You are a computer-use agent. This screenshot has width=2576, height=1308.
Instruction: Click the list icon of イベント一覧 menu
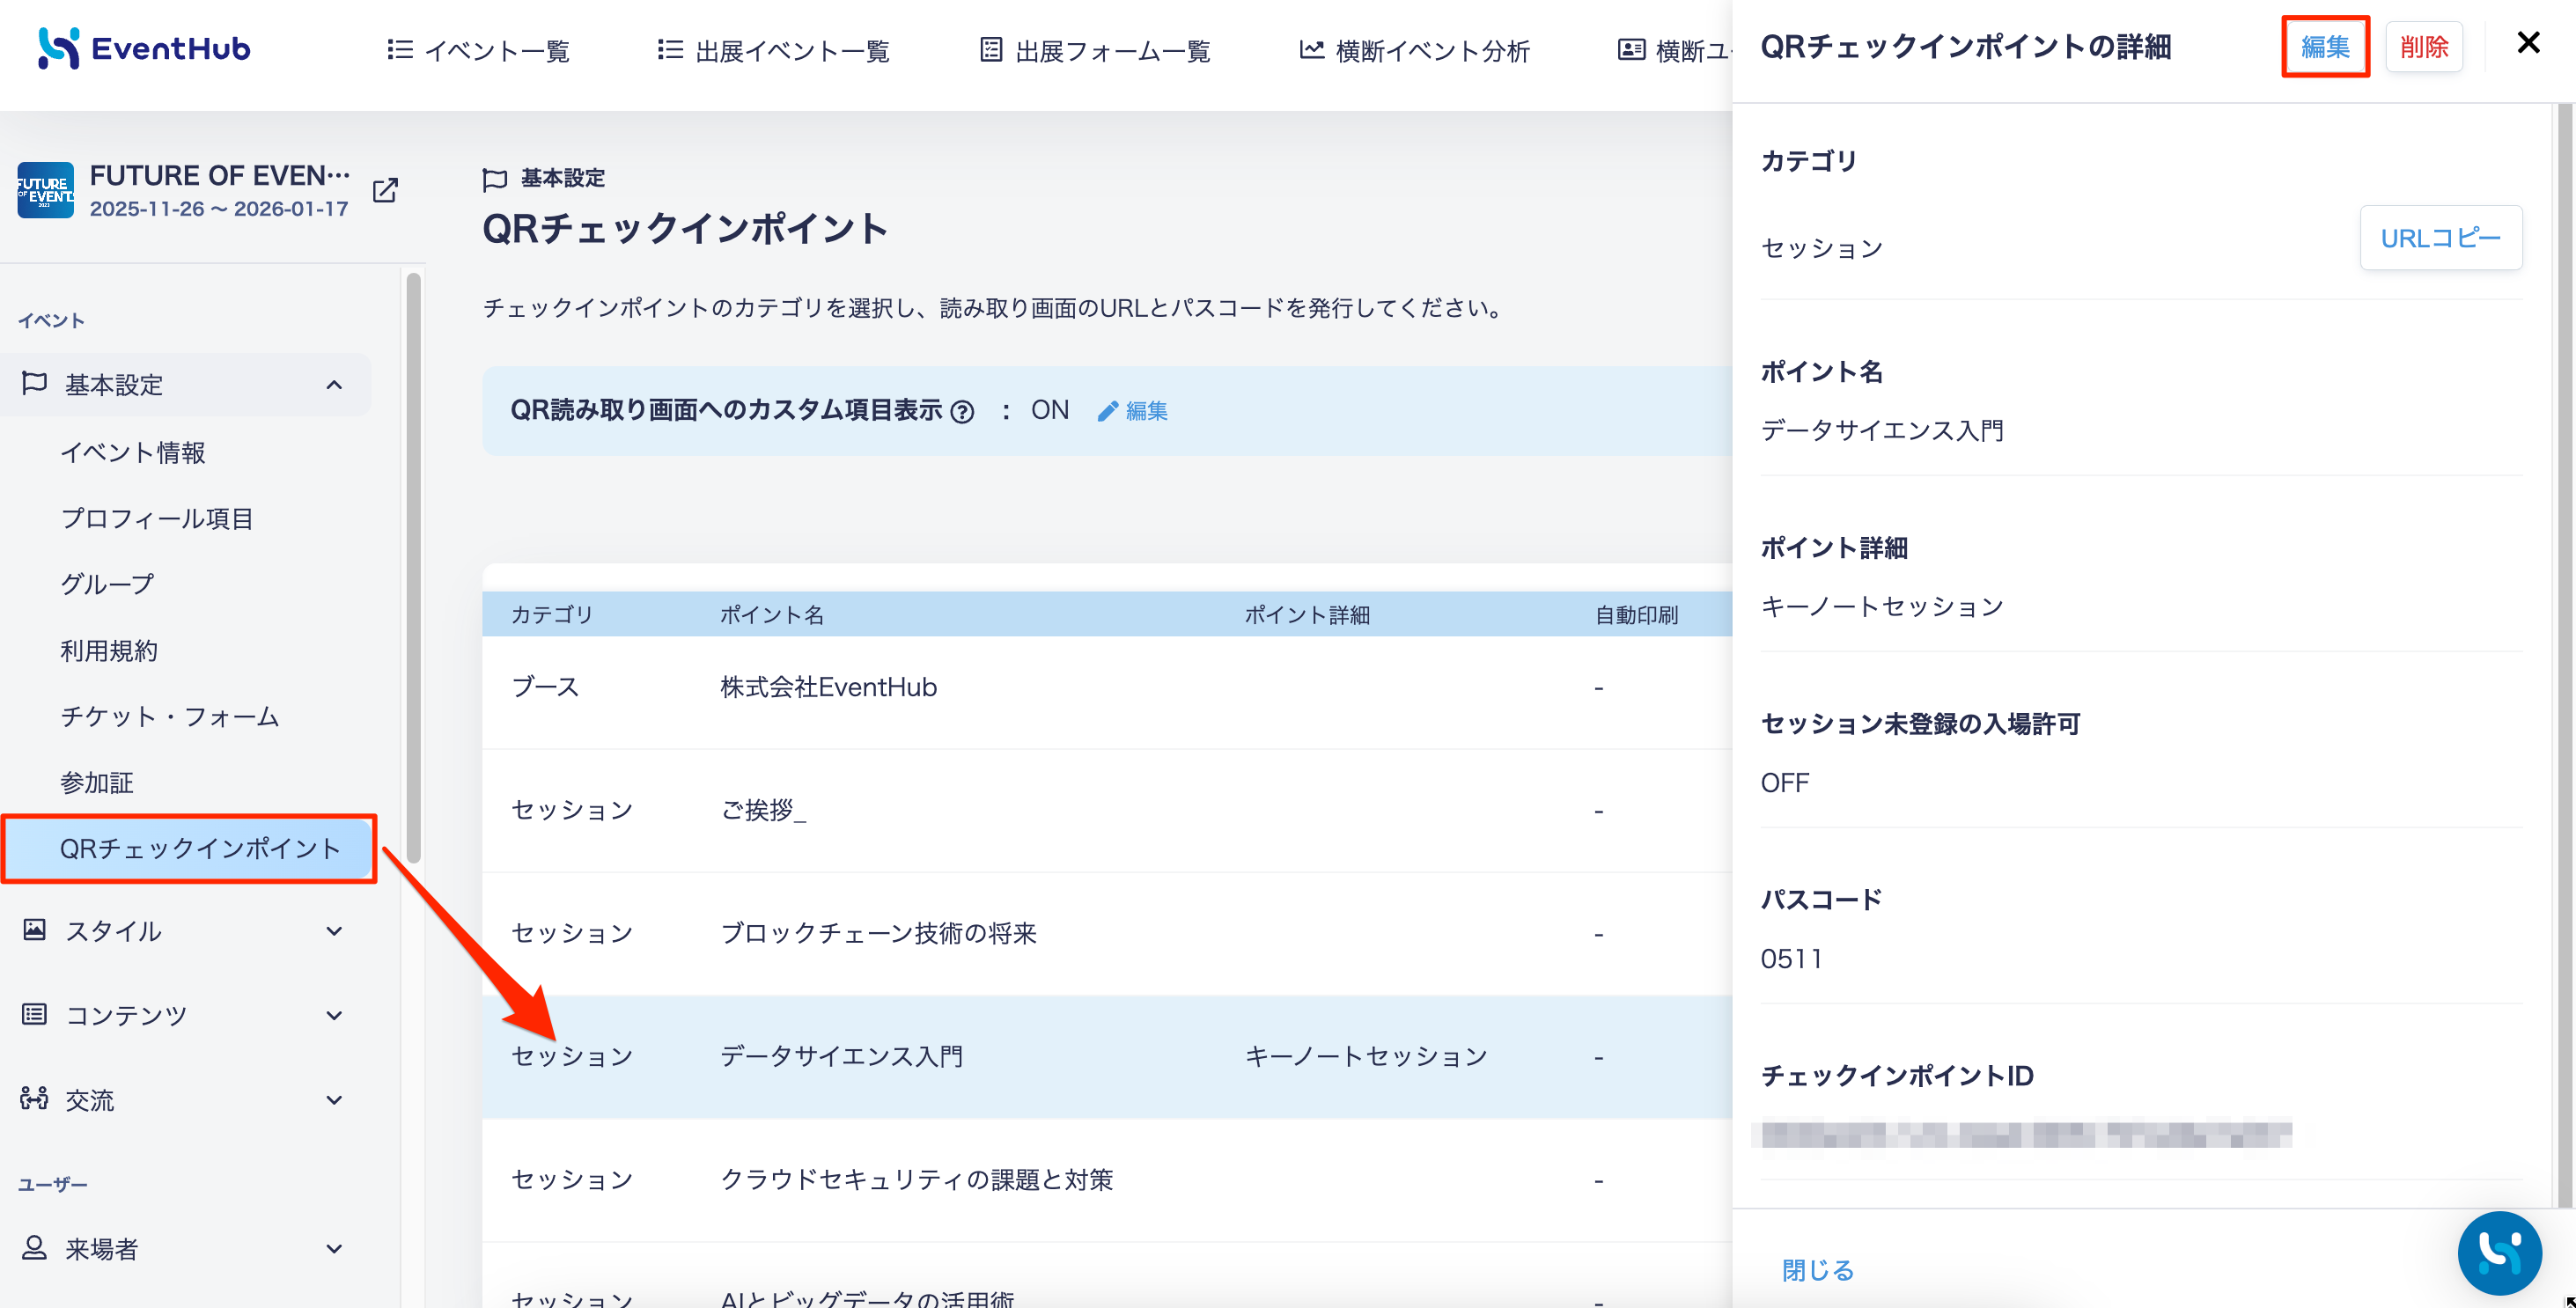coord(400,49)
